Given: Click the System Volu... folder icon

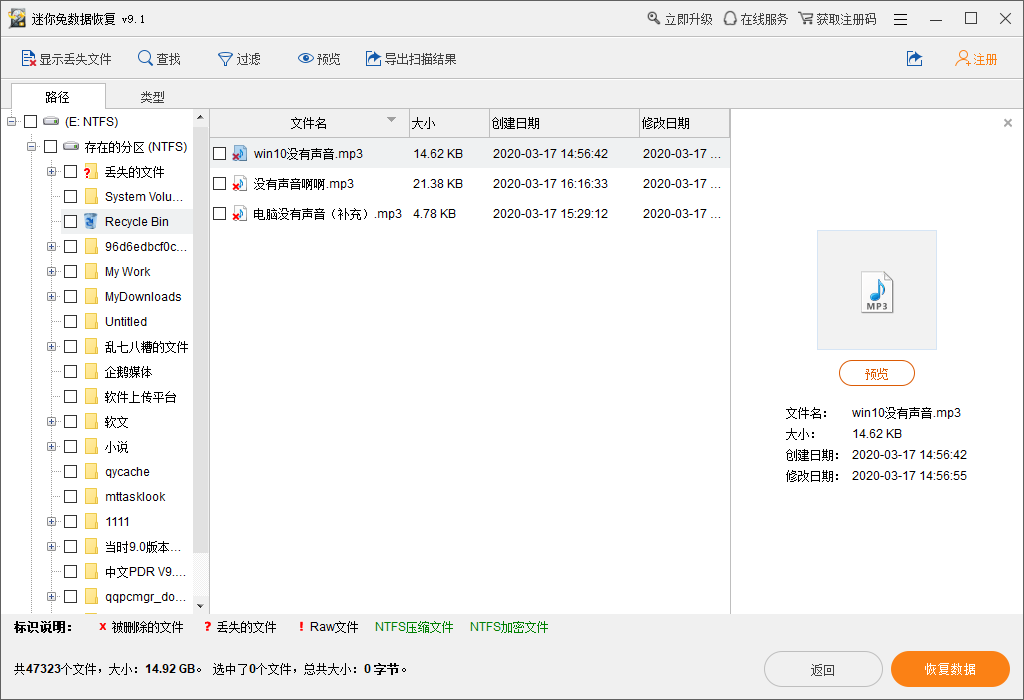Looking at the screenshot, I should pyautogui.click(x=91, y=197).
